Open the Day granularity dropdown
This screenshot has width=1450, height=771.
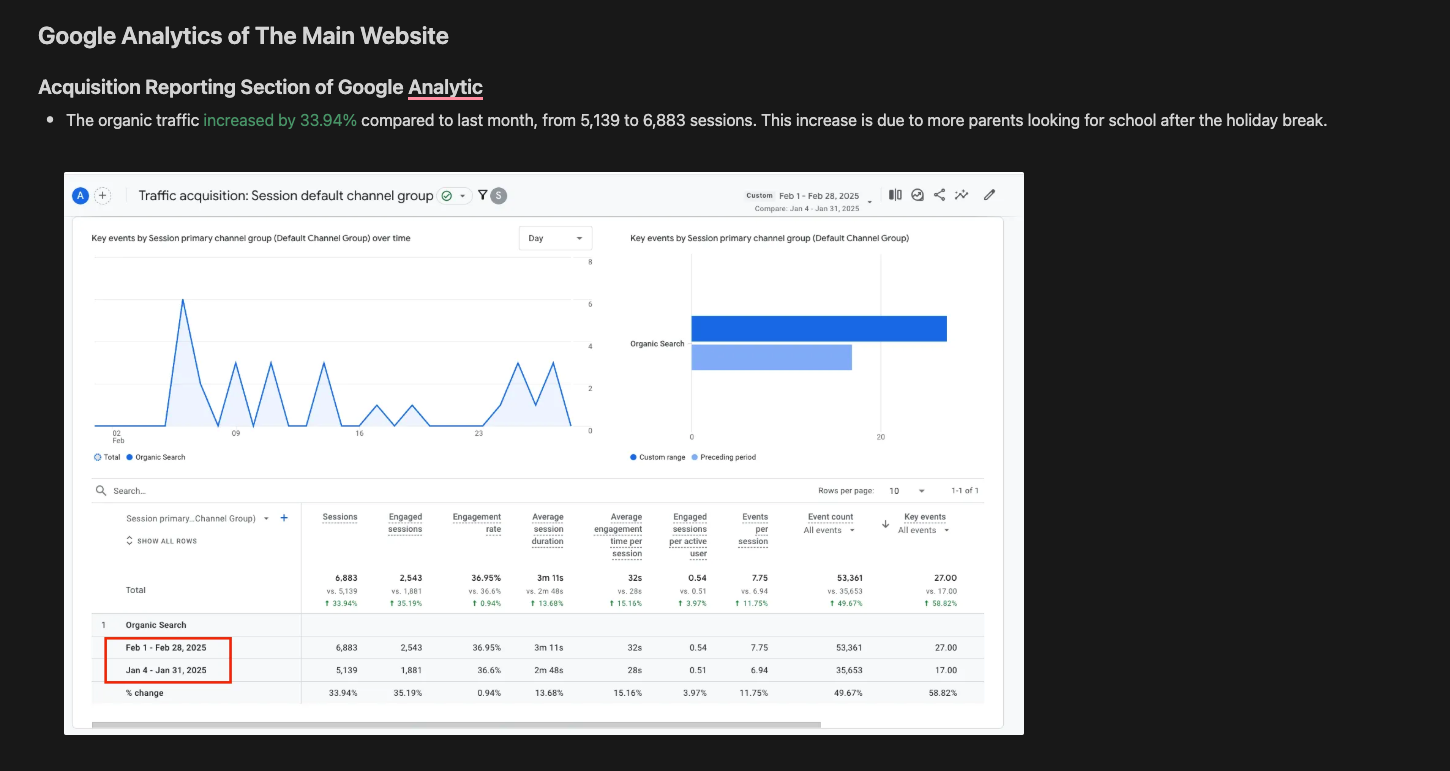(x=555, y=238)
